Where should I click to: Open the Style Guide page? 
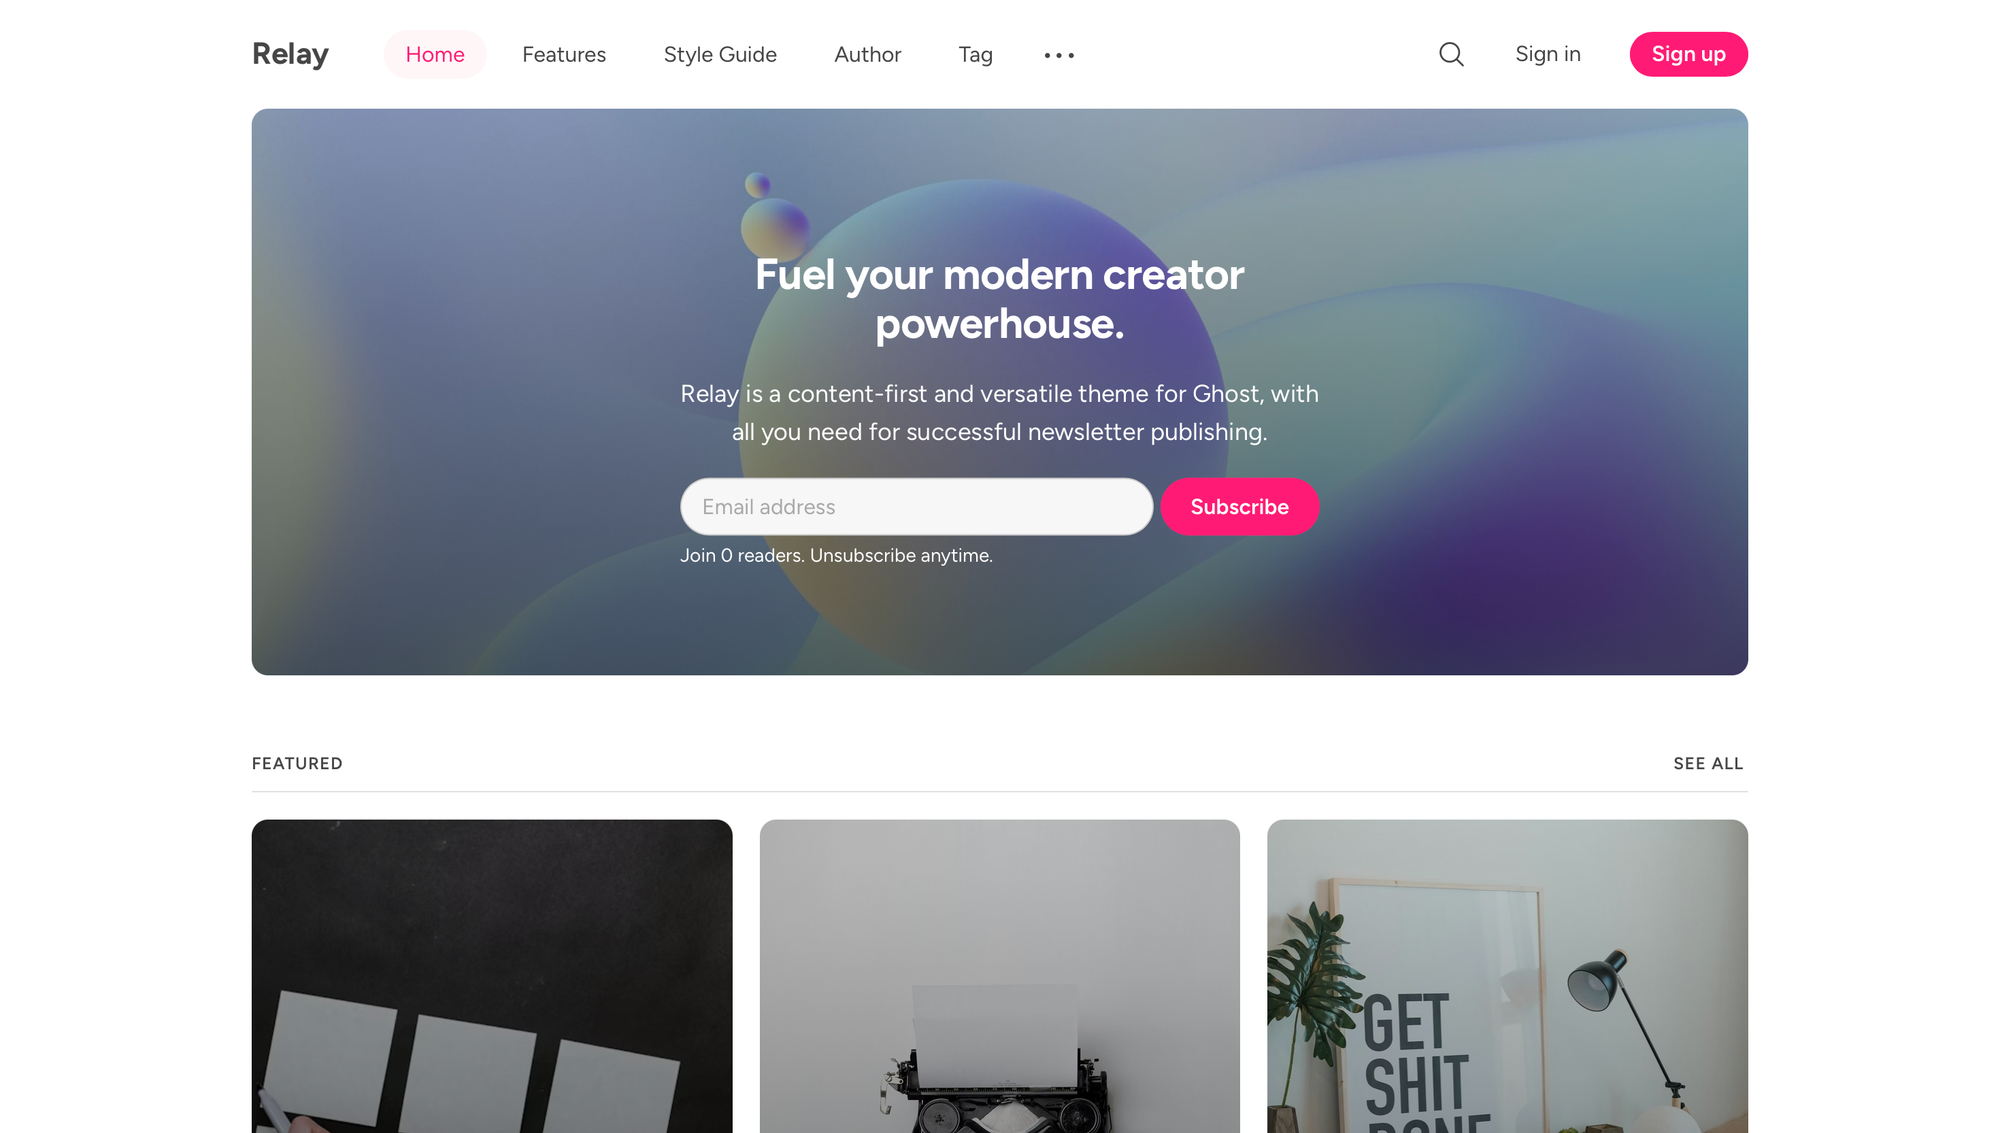[720, 54]
